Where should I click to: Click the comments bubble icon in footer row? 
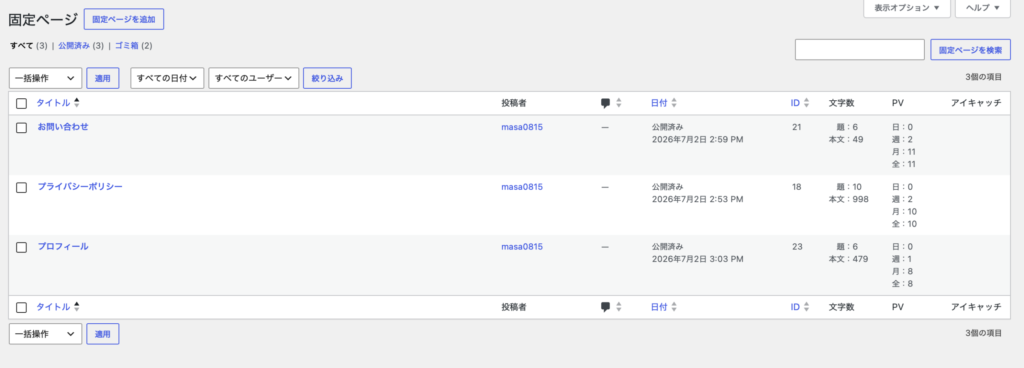605,307
